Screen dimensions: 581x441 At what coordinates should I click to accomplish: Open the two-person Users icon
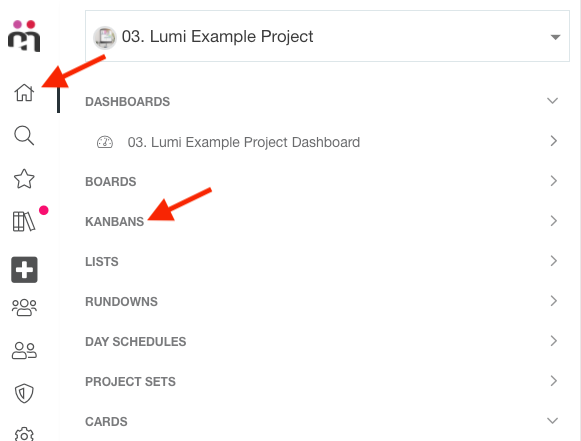click(x=24, y=350)
